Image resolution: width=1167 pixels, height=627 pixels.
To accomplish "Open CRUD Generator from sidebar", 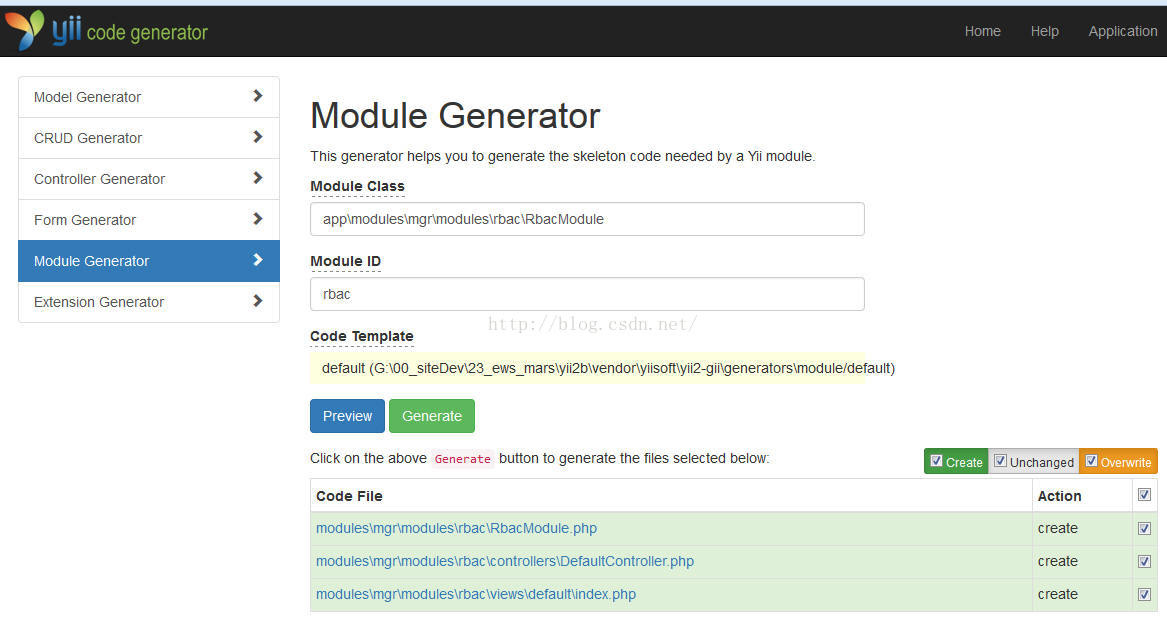I will pyautogui.click(x=149, y=138).
